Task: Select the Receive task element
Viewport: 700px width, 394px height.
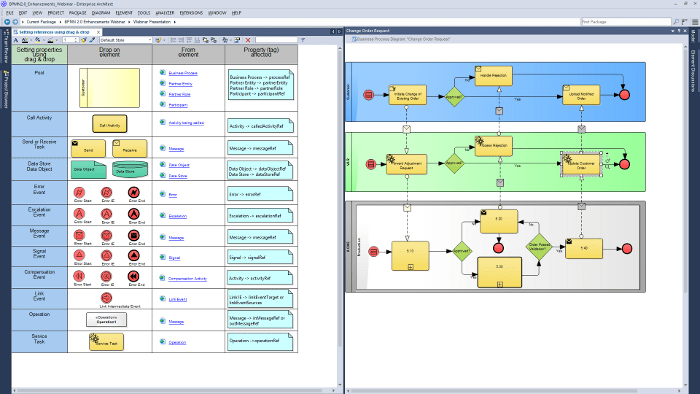Action: (x=129, y=148)
